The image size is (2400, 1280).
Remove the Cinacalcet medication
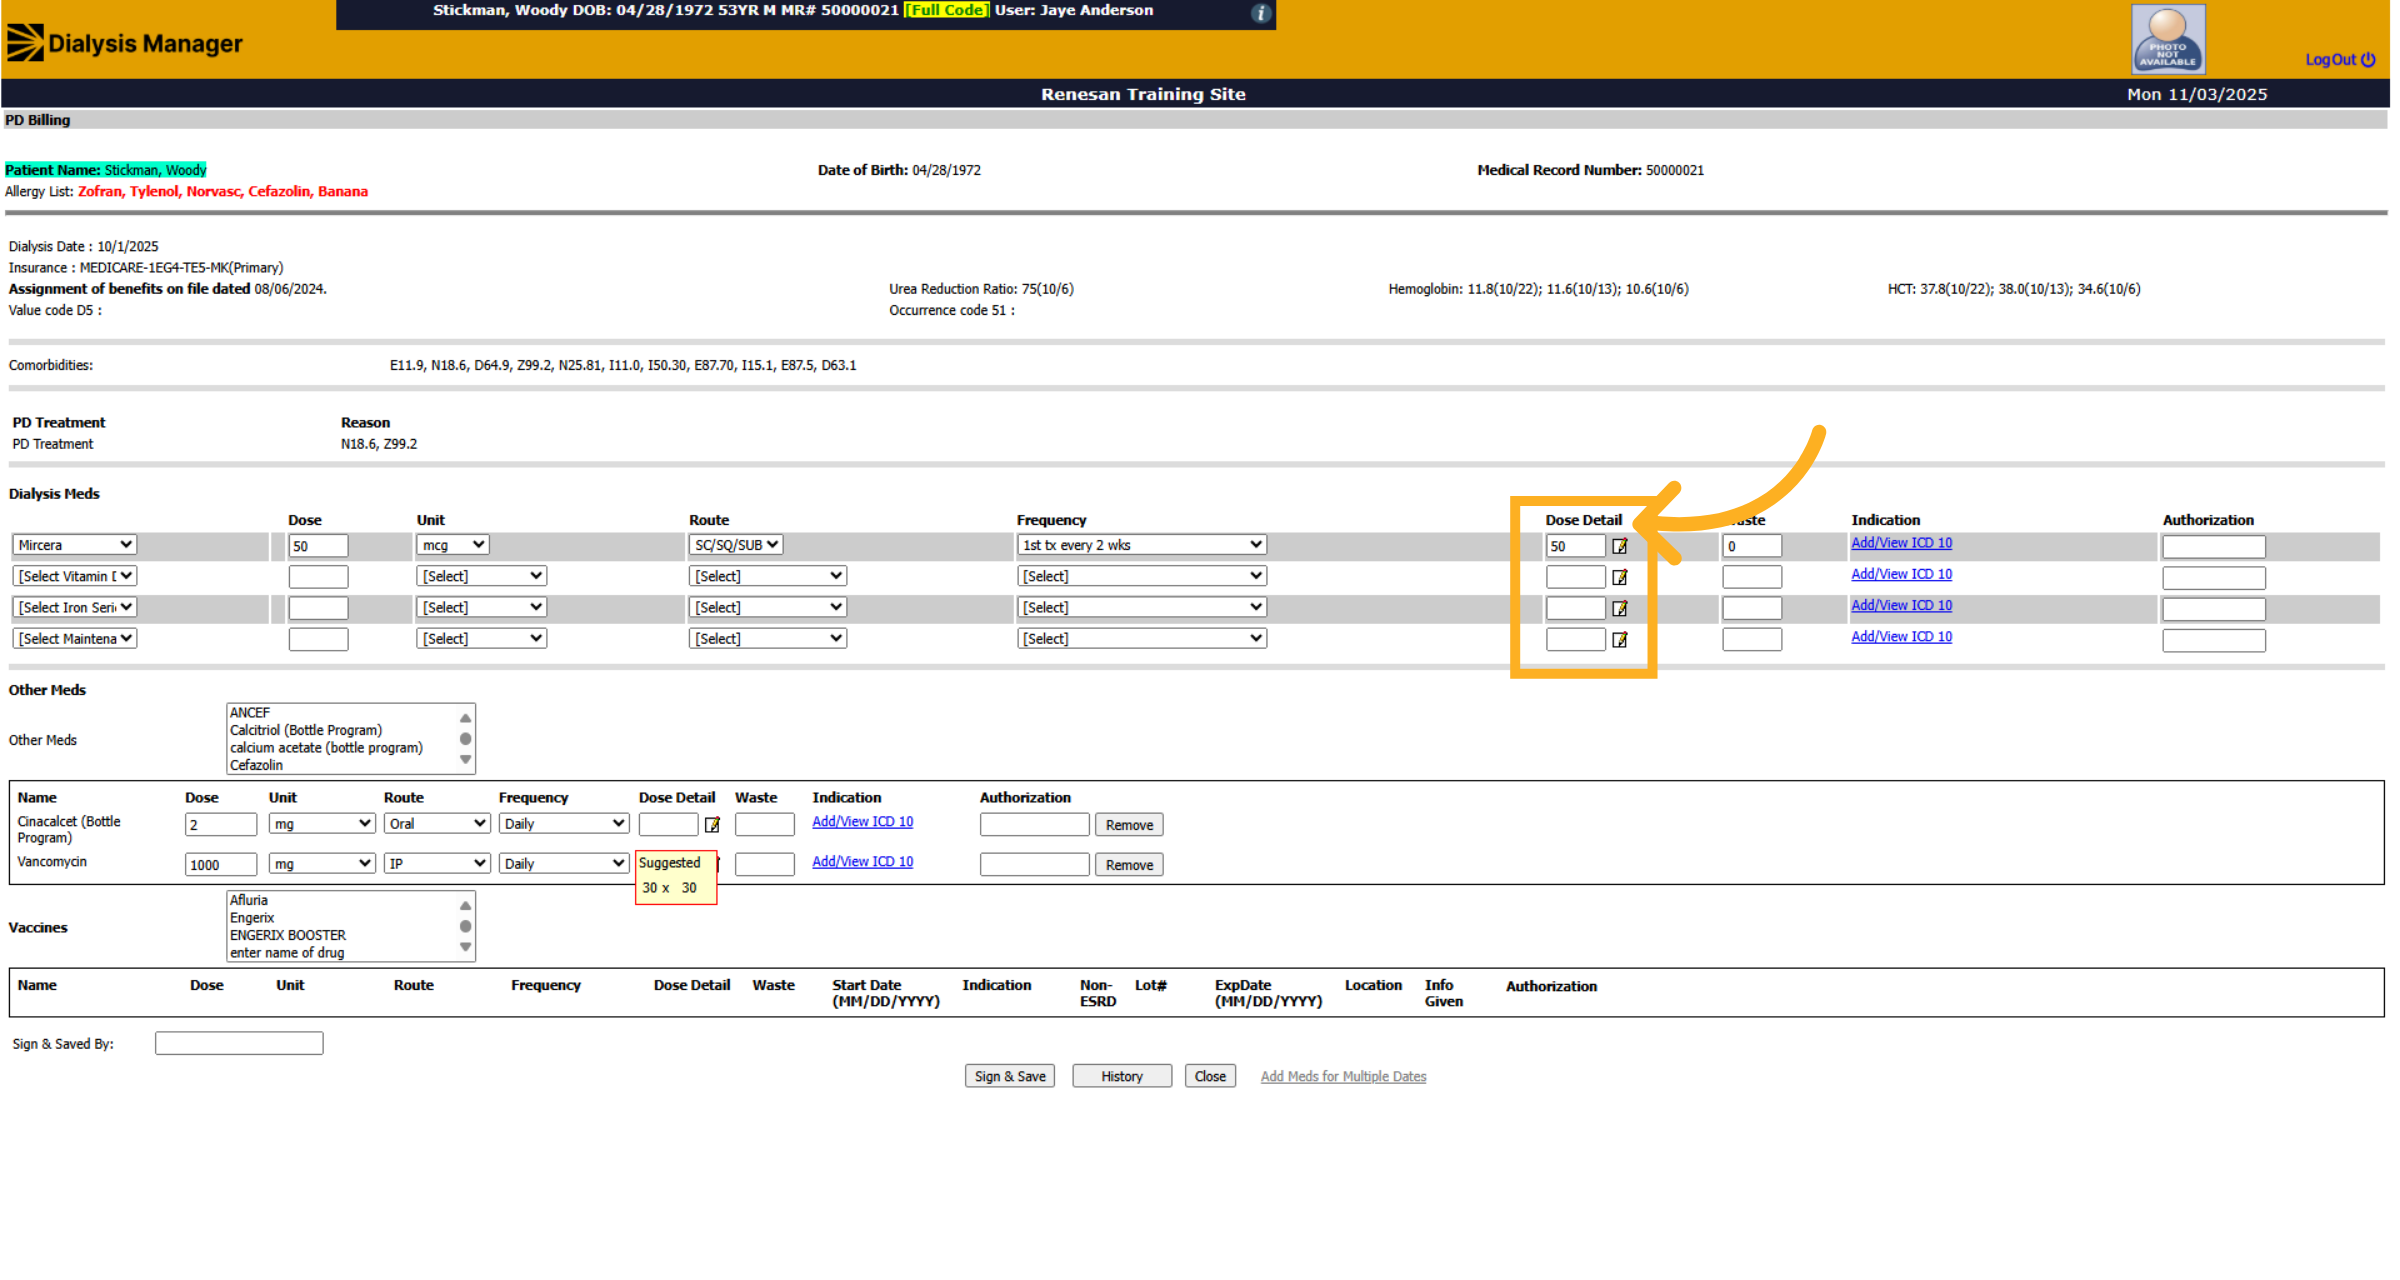[1129, 825]
